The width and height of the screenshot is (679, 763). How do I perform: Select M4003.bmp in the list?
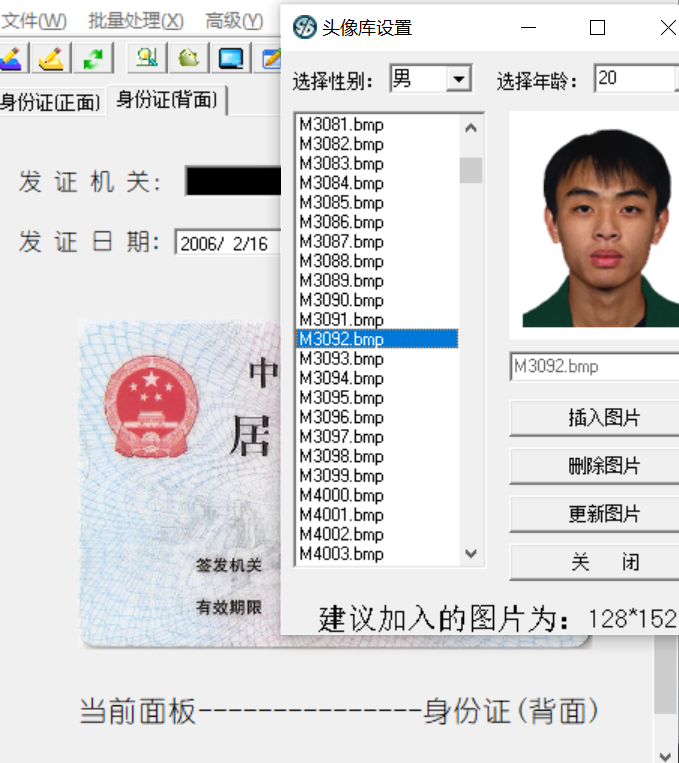(x=377, y=553)
